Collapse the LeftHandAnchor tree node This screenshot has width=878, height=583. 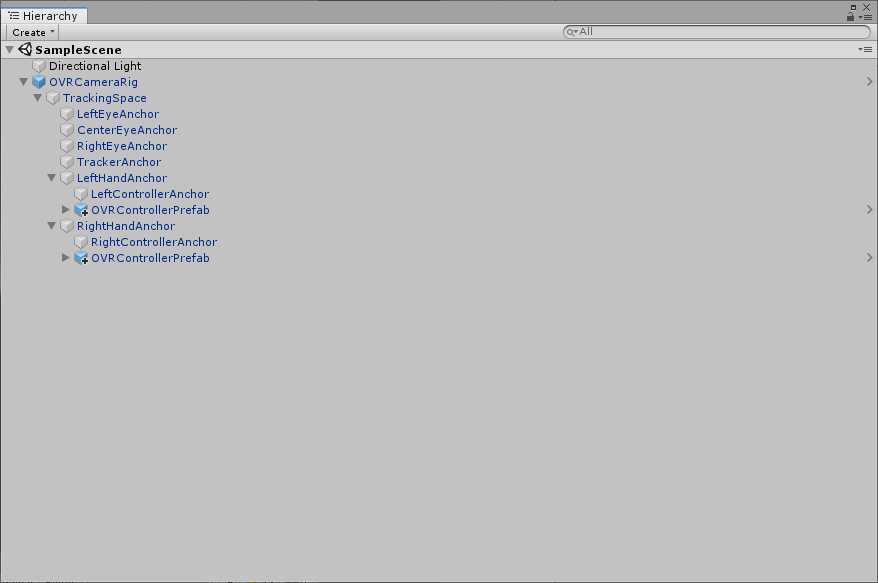(52, 178)
